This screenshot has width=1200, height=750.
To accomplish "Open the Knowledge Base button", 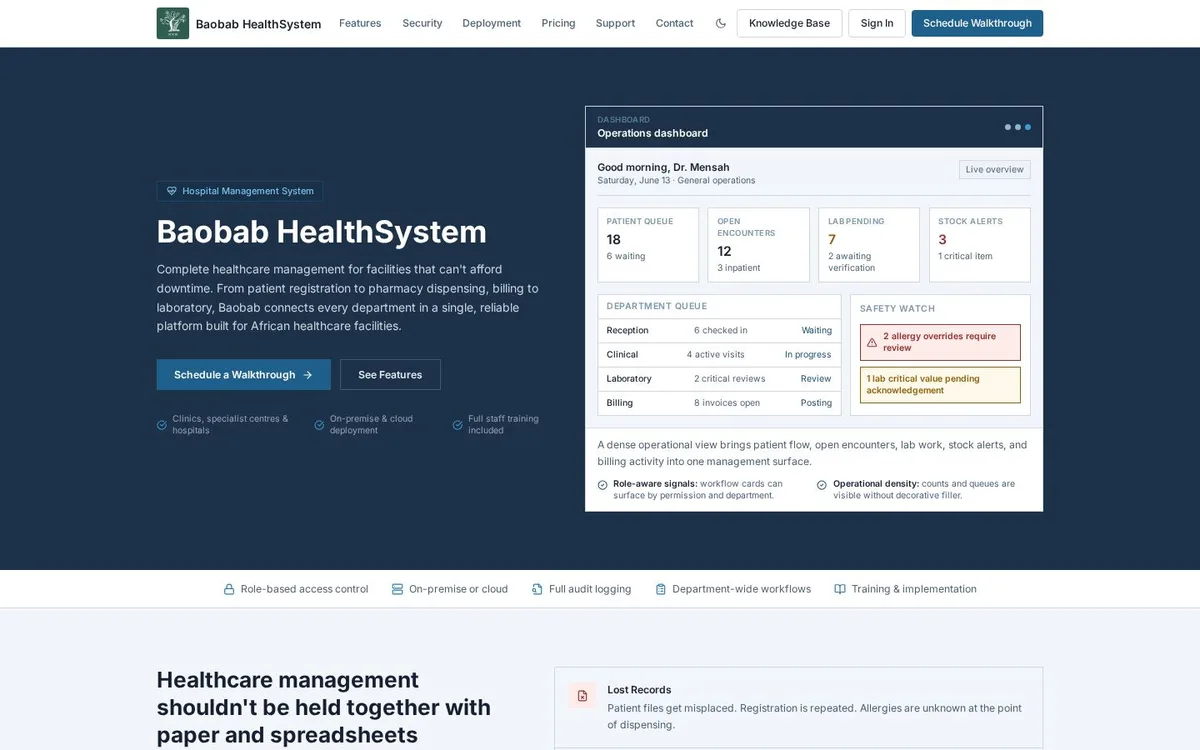I will coord(789,23).
